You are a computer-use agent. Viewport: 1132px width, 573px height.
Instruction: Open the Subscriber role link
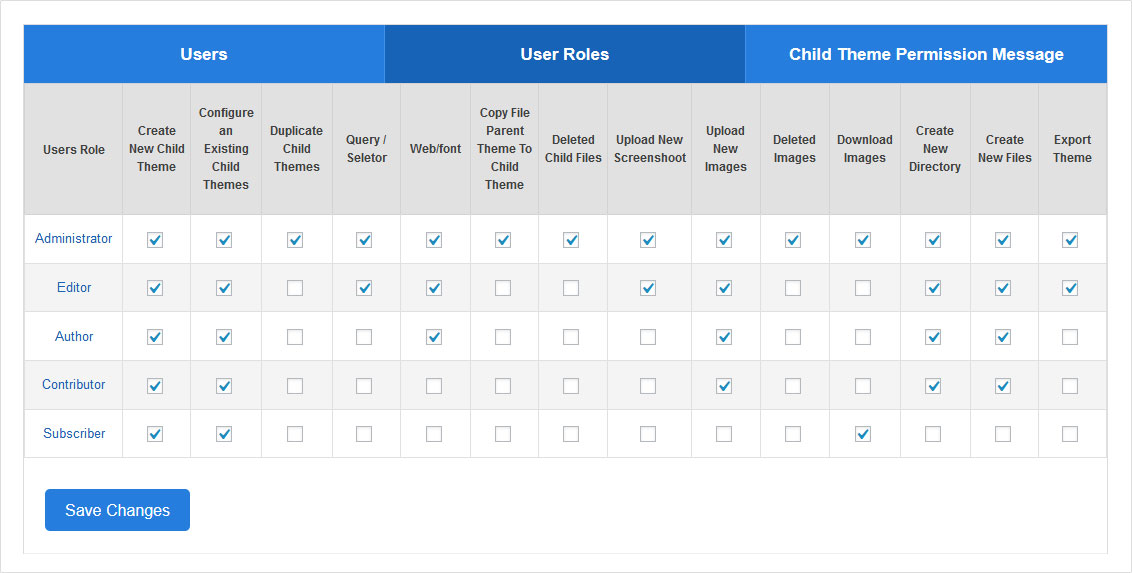(74, 434)
